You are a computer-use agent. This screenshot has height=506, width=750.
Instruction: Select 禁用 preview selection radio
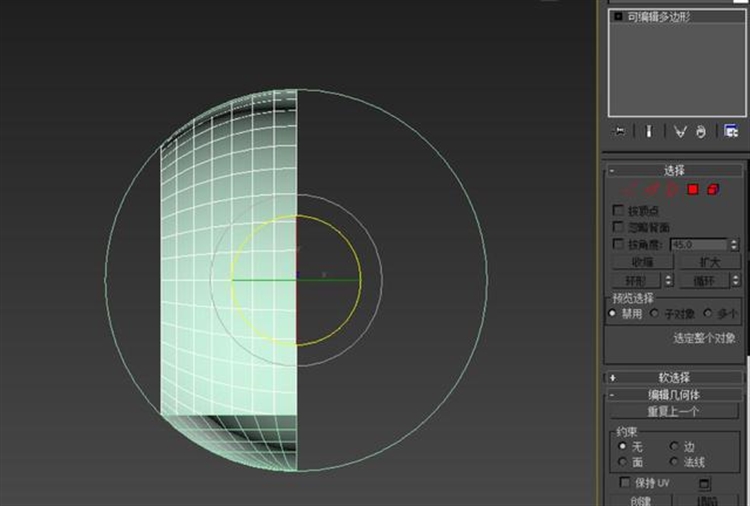point(612,314)
